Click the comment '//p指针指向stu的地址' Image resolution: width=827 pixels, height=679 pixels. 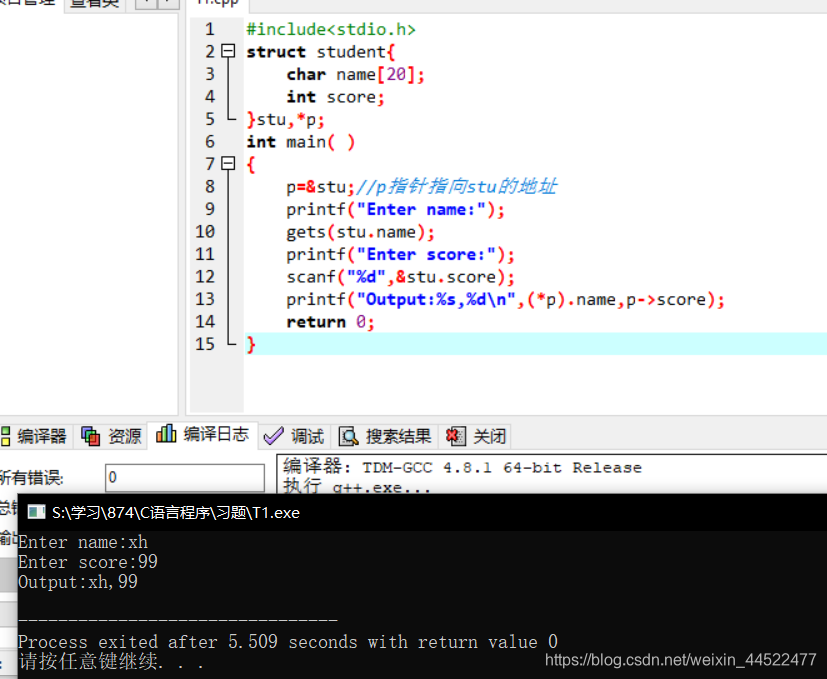tap(457, 187)
